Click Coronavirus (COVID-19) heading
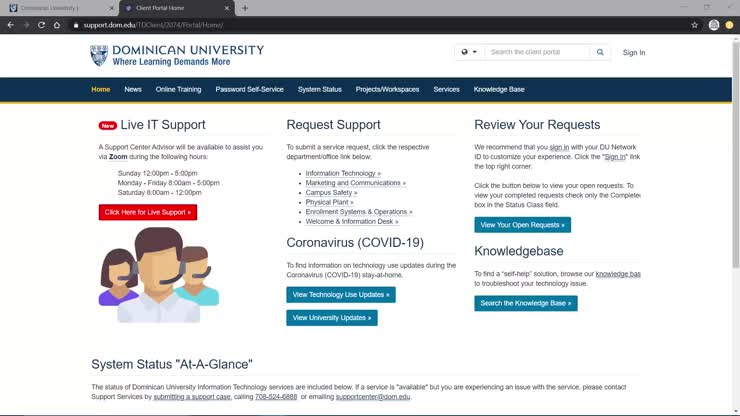Viewport: 740px width, 416px height. point(355,243)
